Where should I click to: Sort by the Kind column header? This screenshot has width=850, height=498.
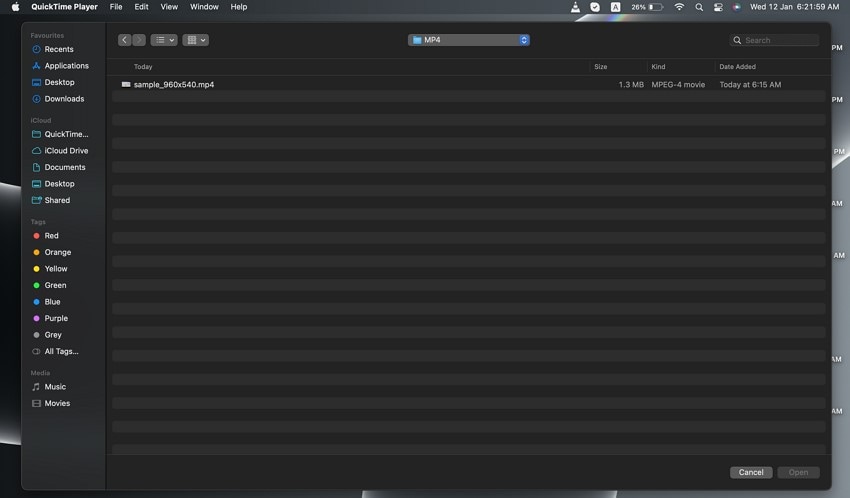pos(658,67)
